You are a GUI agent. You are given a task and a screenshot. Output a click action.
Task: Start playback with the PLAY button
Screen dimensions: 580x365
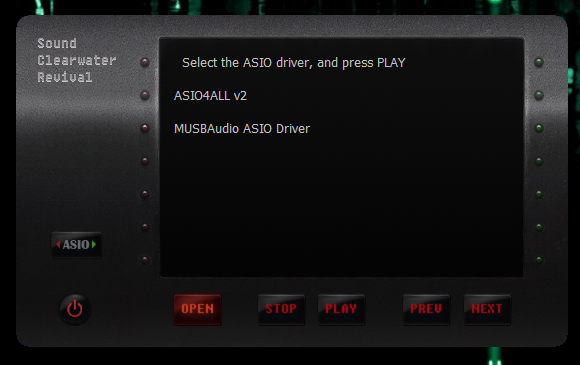[x=341, y=309]
